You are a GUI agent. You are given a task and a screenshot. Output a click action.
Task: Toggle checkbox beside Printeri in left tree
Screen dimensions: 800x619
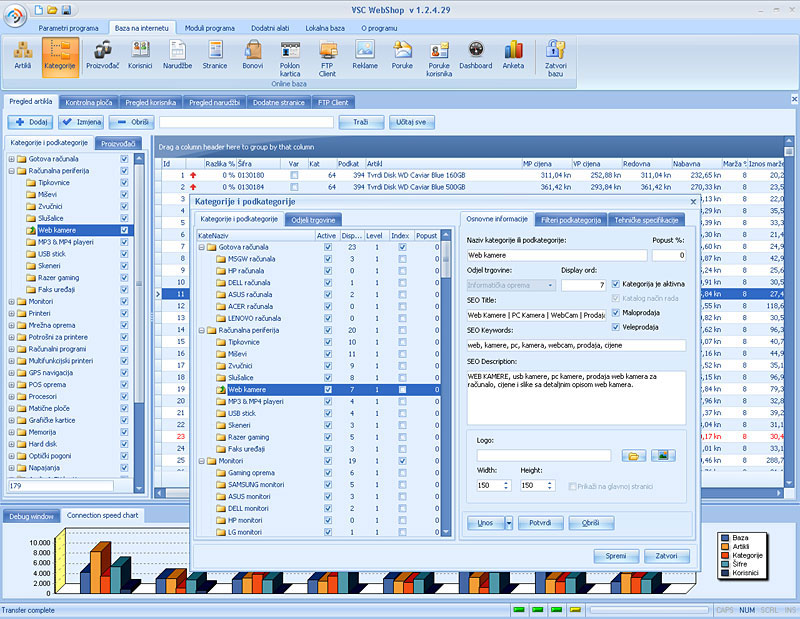pyautogui.click(x=124, y=313)
